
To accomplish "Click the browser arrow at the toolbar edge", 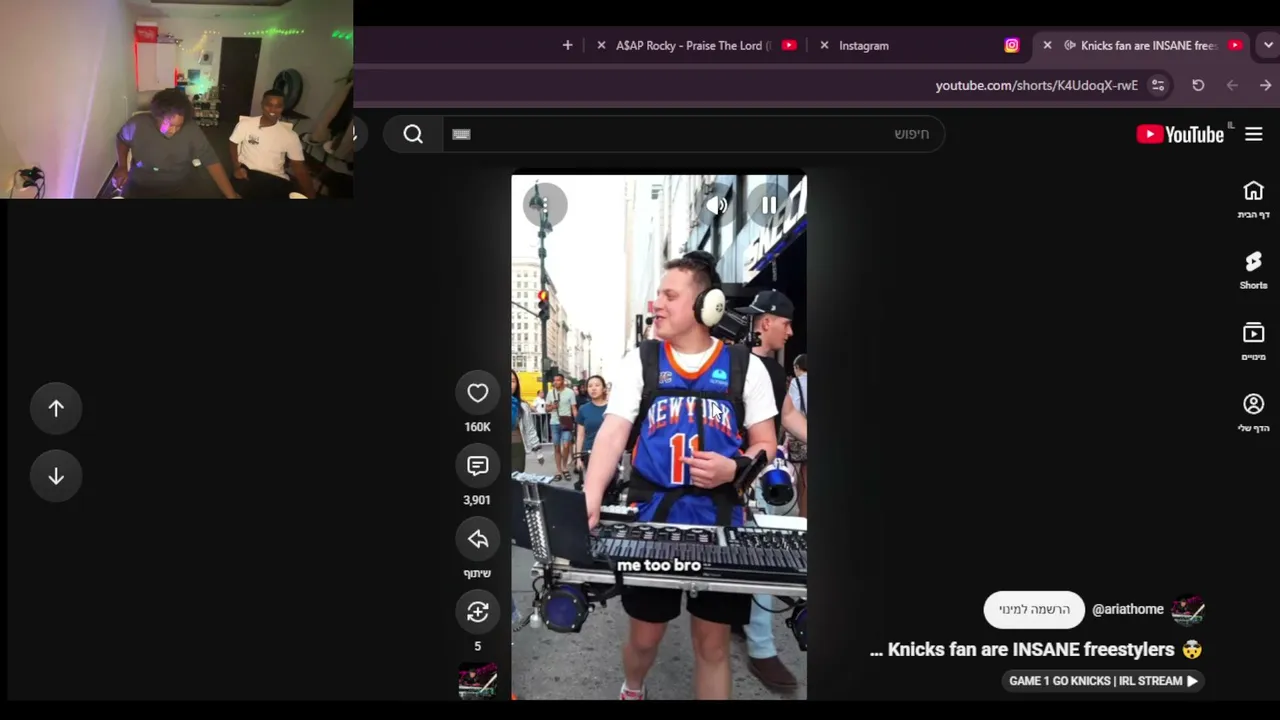I will point(1266,85).
